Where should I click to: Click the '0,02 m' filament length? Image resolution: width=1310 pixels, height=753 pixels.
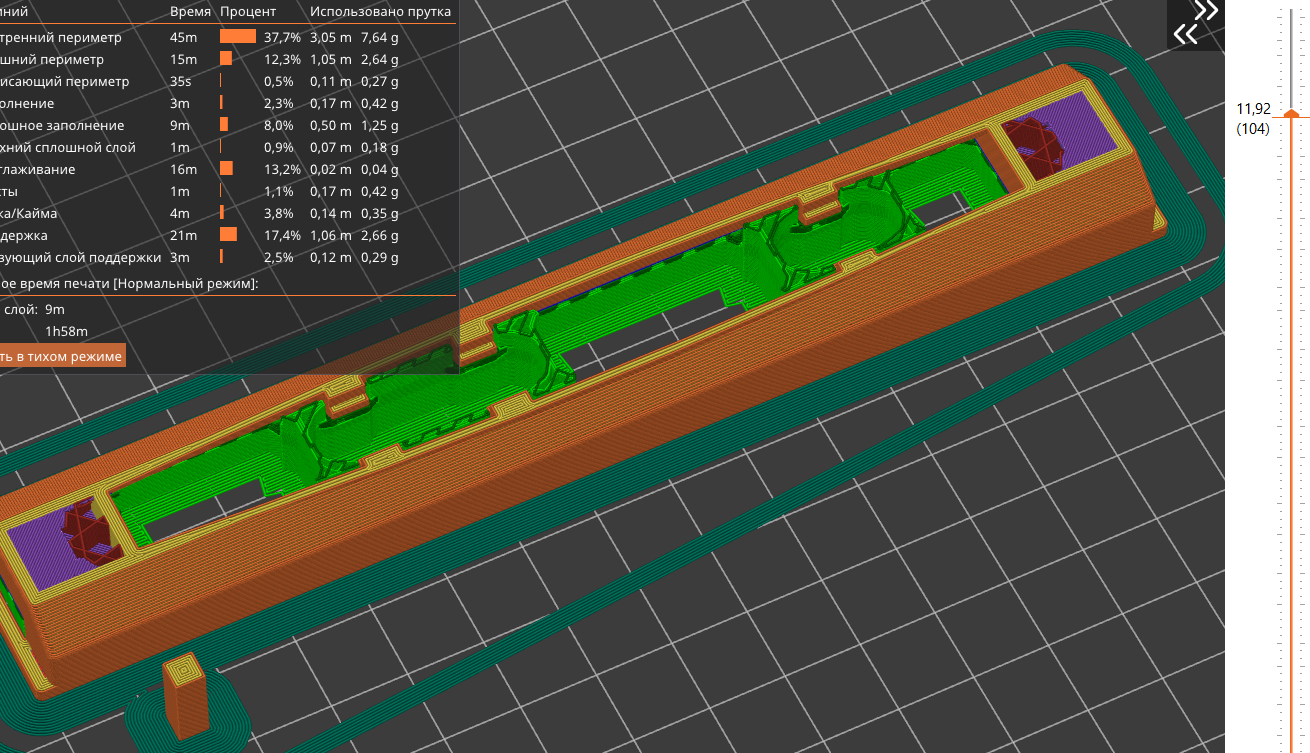[330, 169]
